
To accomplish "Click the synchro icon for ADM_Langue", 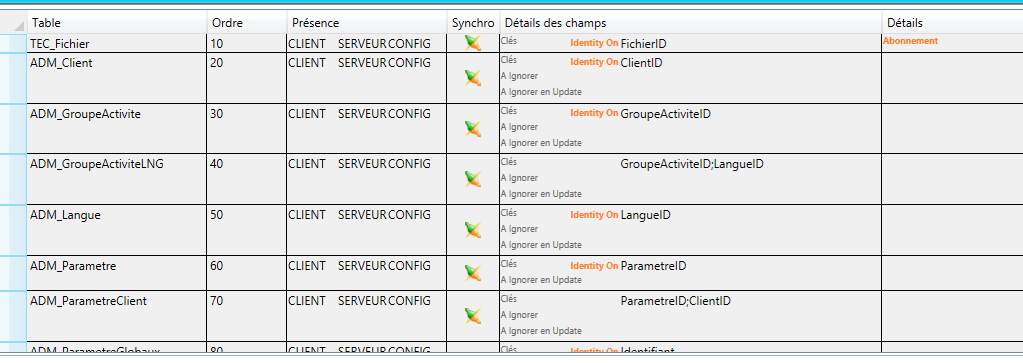I will 473,230.
